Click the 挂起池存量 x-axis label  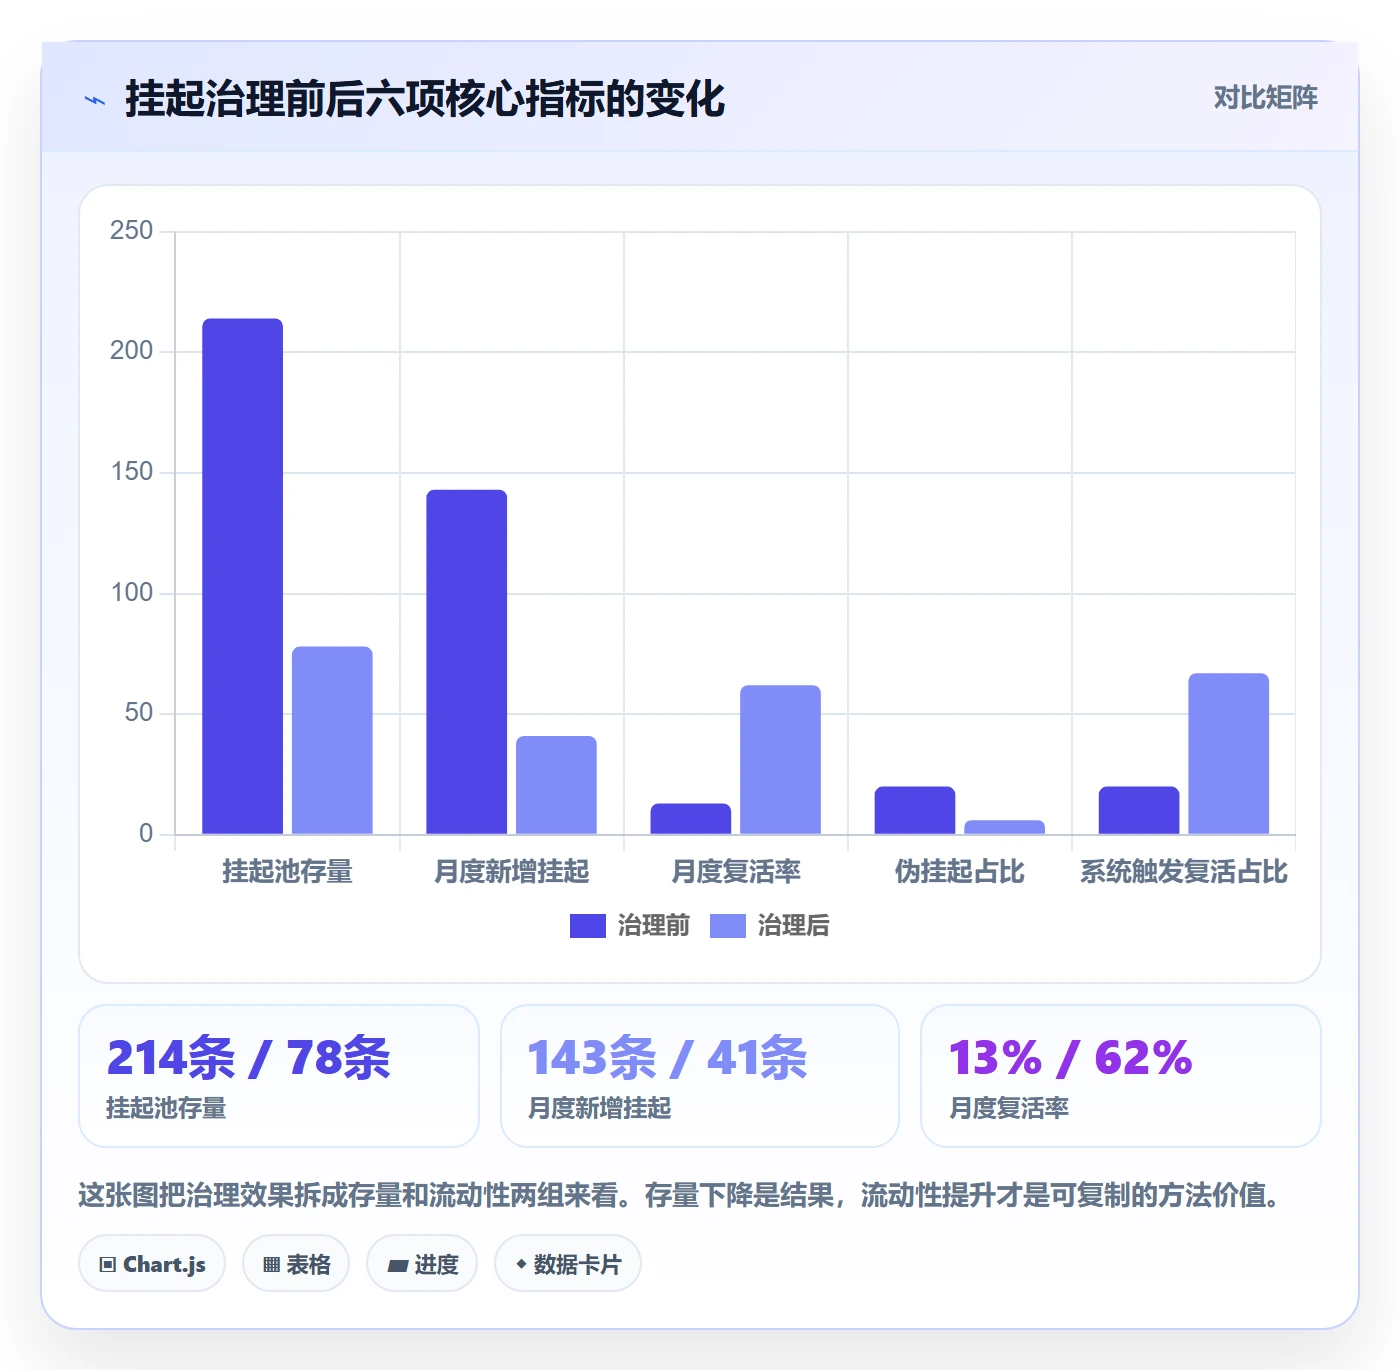coord(288,872)
